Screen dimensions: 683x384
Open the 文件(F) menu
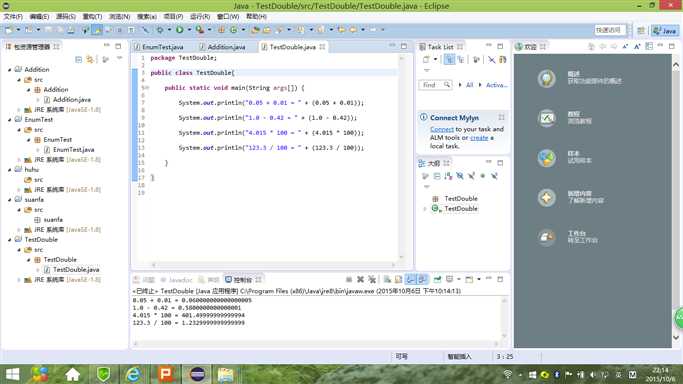click(13, 17)
